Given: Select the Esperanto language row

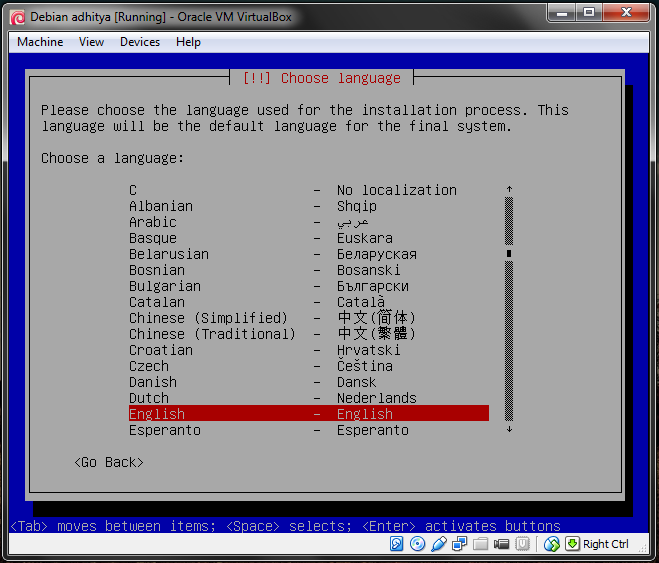Looking at the screenshot, I should click(308, 430).
